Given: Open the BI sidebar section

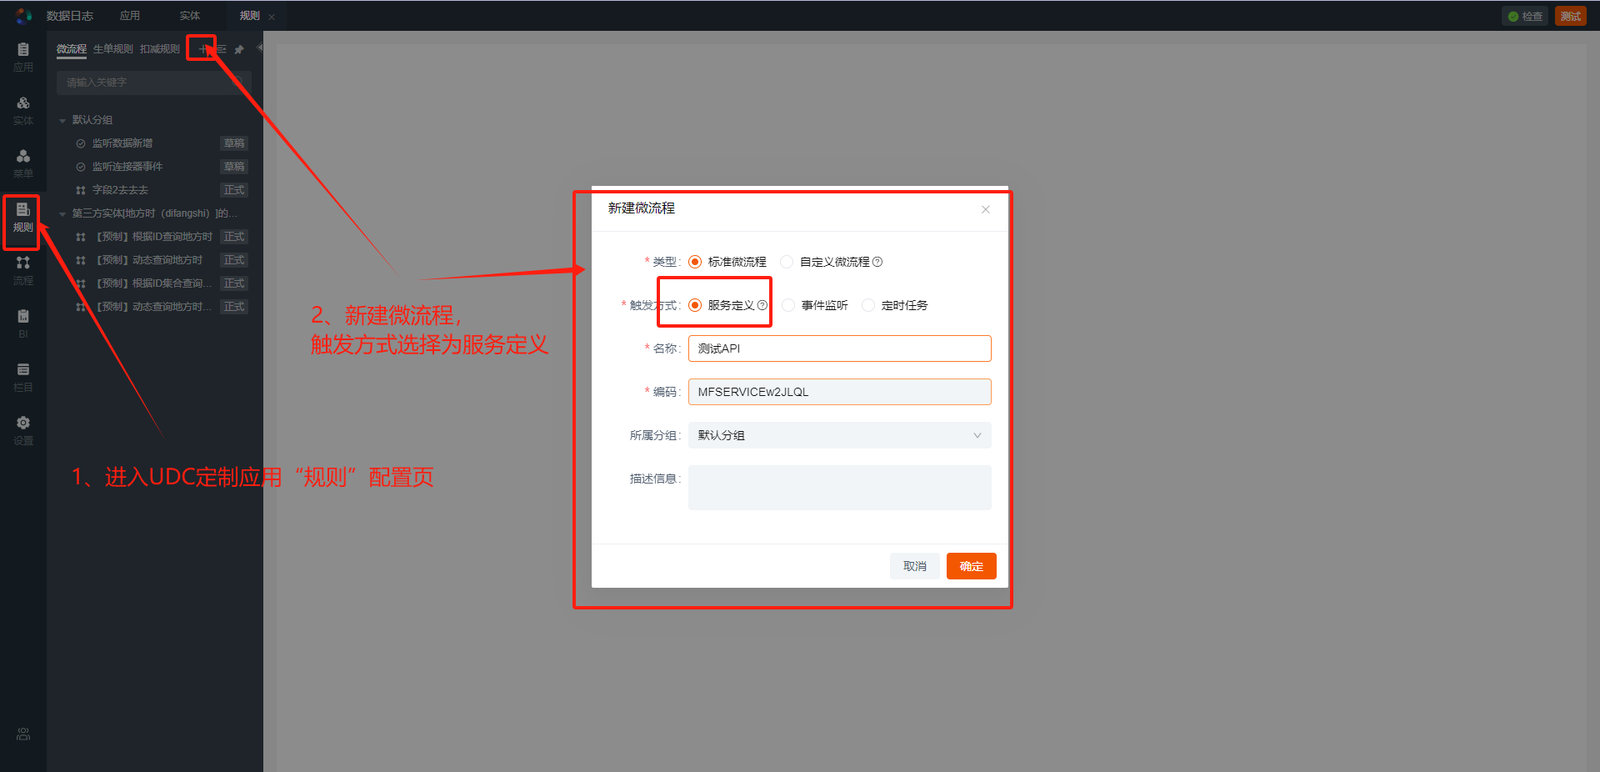Looking at the screenshot, I should click(23, 323).
